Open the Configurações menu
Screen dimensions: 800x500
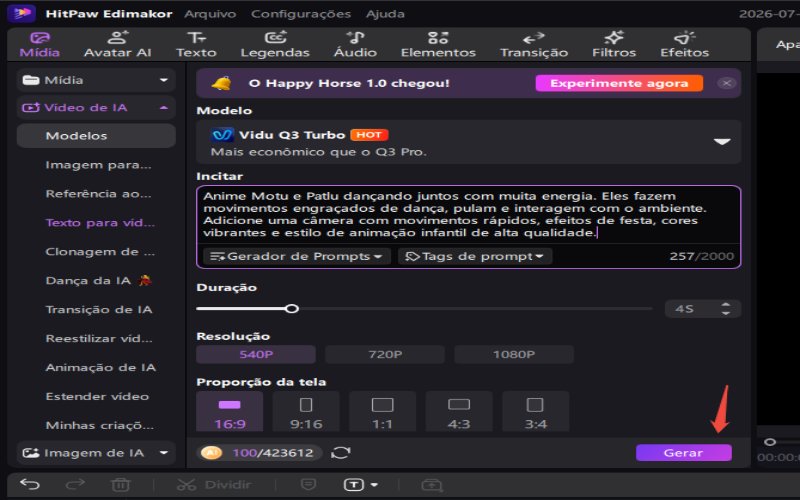[x=301, y=14]
